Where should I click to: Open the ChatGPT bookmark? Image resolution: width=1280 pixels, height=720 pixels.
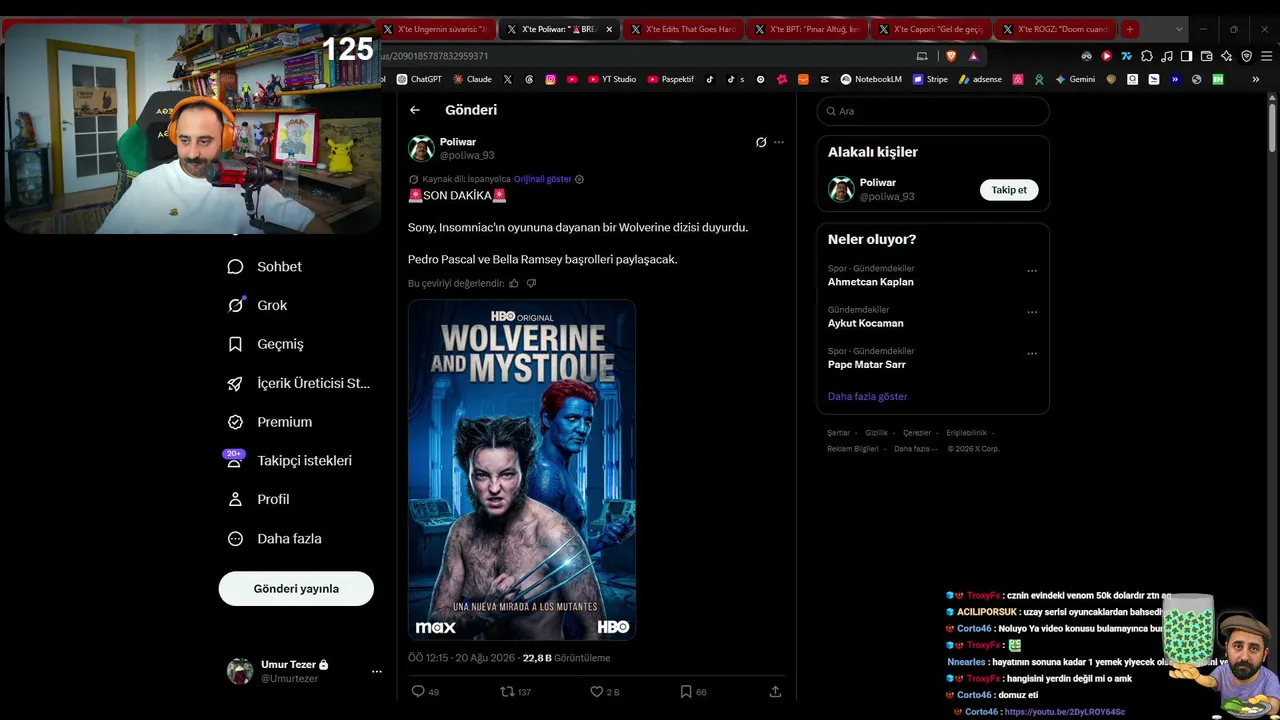[x=419, y=79]
